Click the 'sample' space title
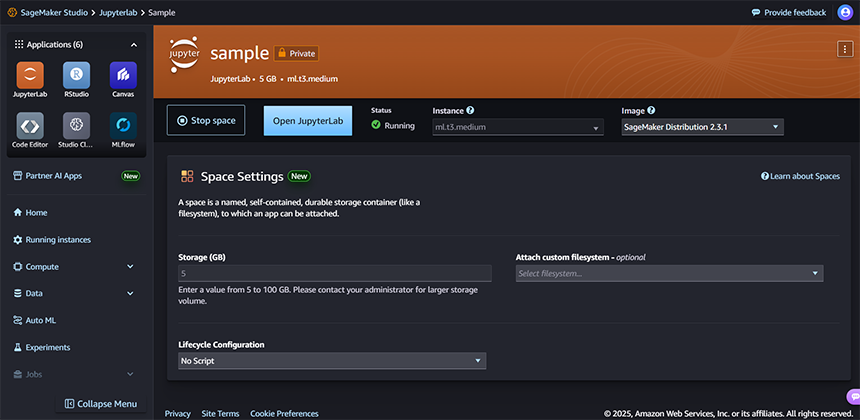Screen dimensions: 860x420 point(240,53)
